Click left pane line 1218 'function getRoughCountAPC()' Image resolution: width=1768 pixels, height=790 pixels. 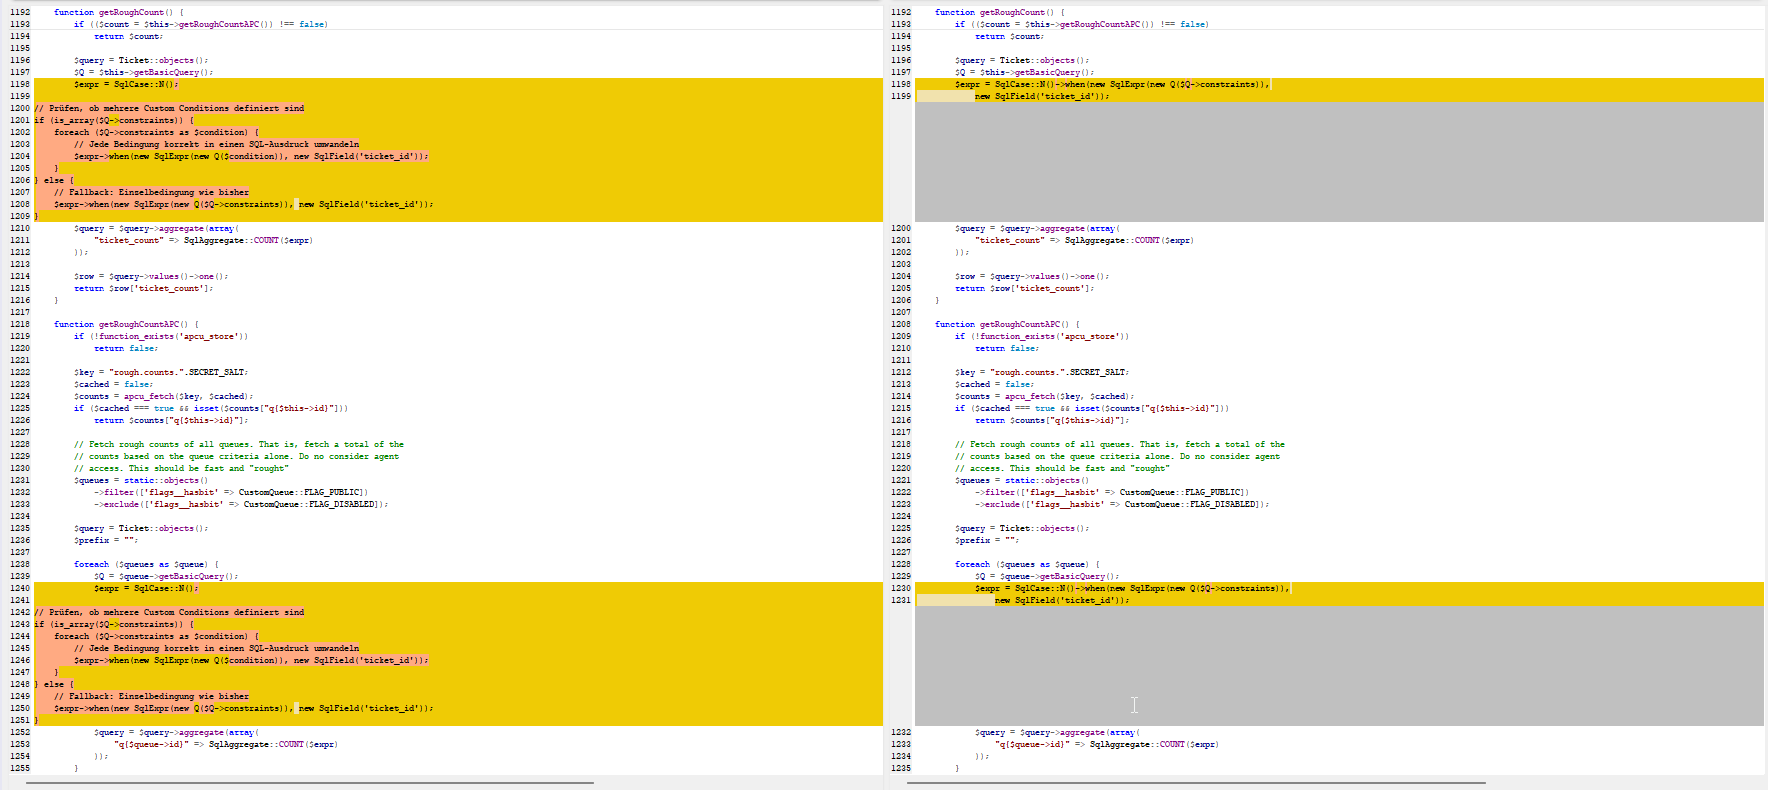[126, 324]
